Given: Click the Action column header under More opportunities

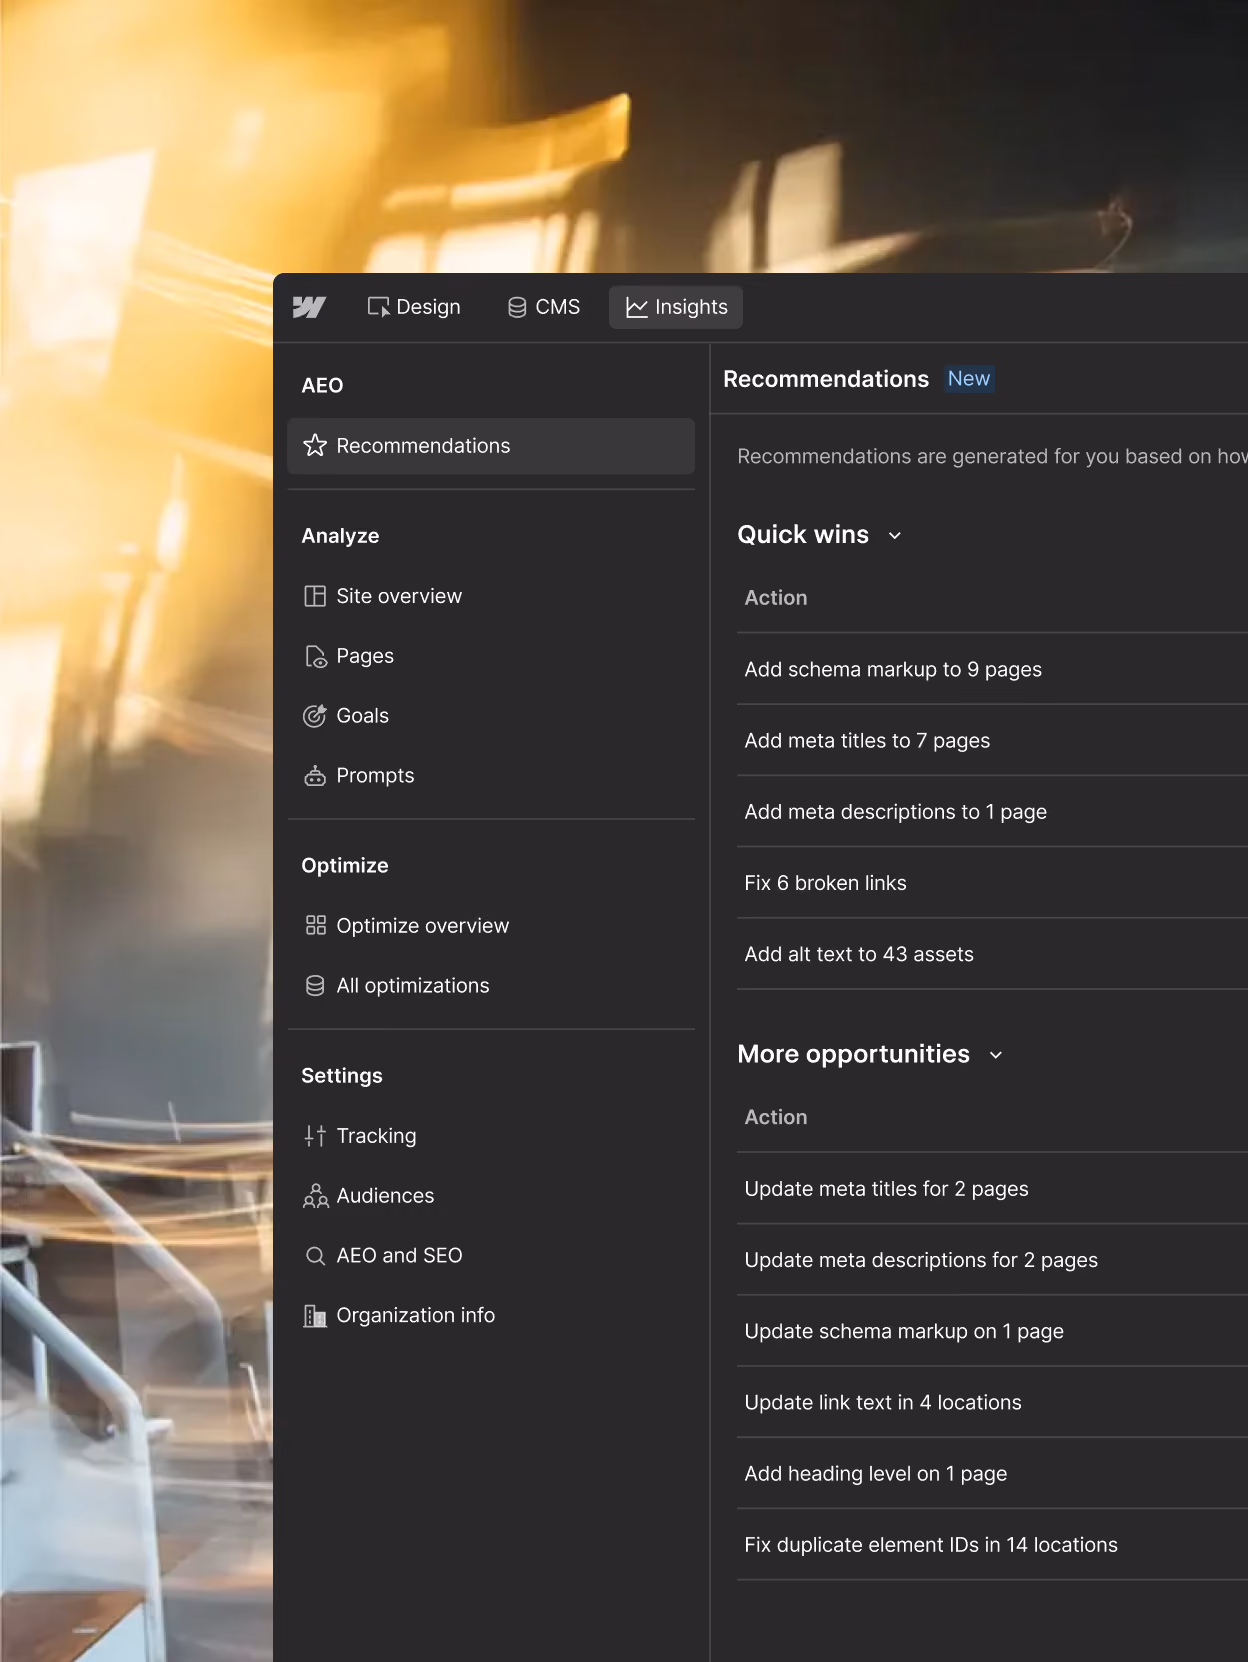Looking at the screenshot, I should (x=776, y=1117).
